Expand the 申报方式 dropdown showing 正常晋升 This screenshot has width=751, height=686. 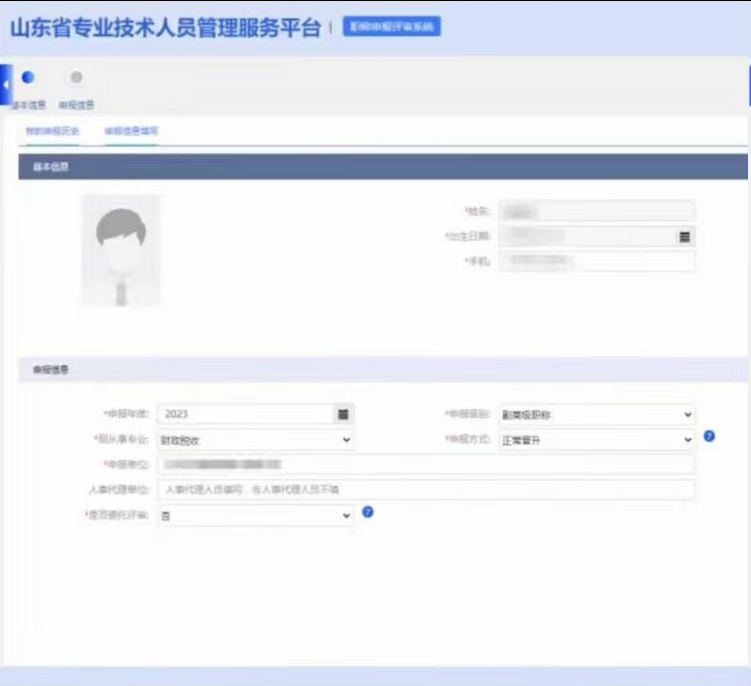[596, 440]
